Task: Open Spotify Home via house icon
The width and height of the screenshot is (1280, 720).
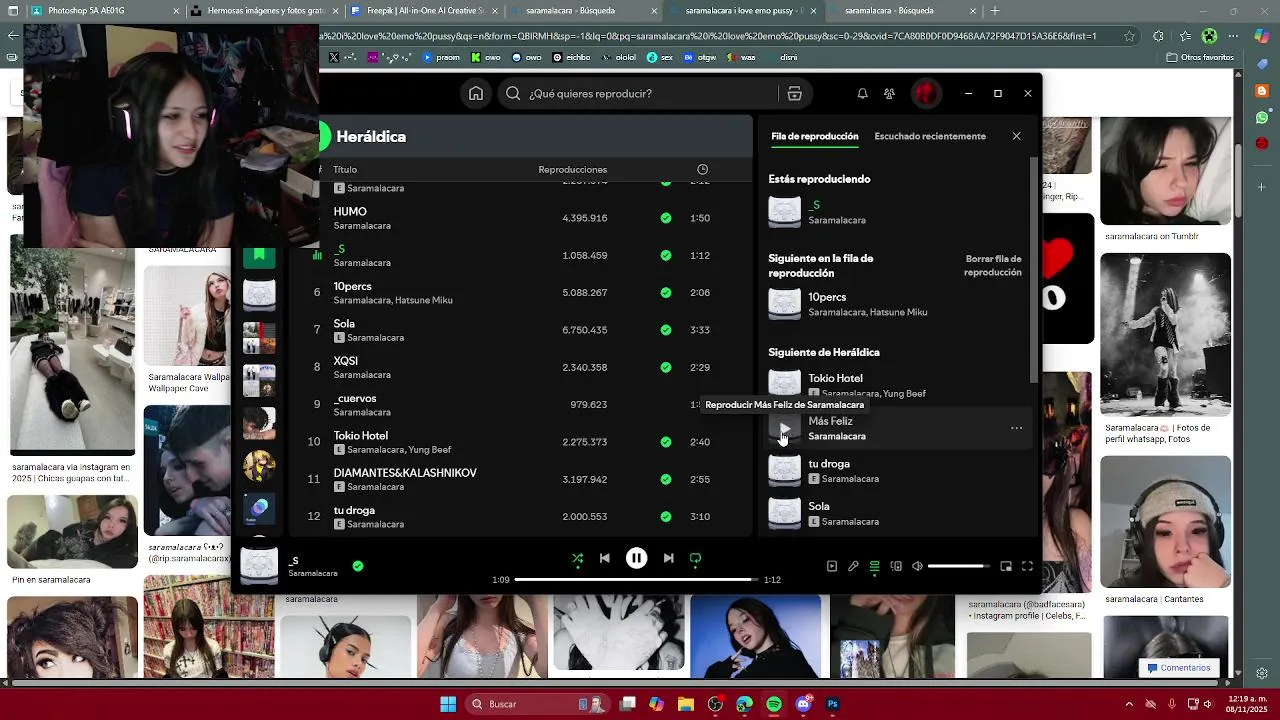Action: (476, 93)
